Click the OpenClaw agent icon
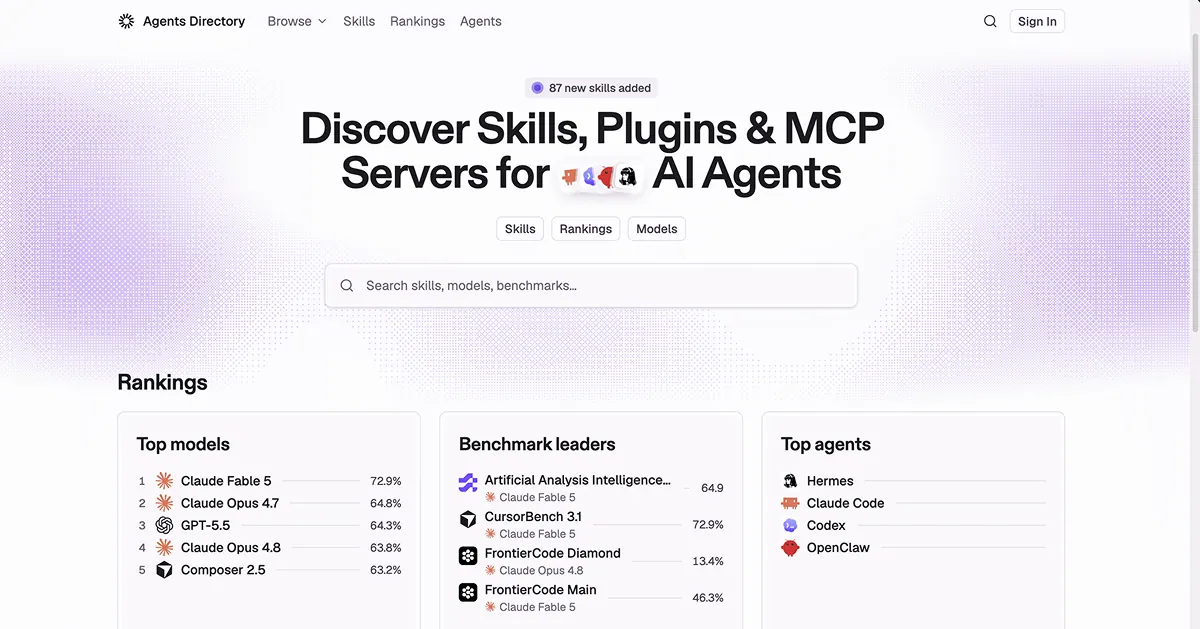The width and height of the screenshot is (1200, 629). tap(790, 547)
